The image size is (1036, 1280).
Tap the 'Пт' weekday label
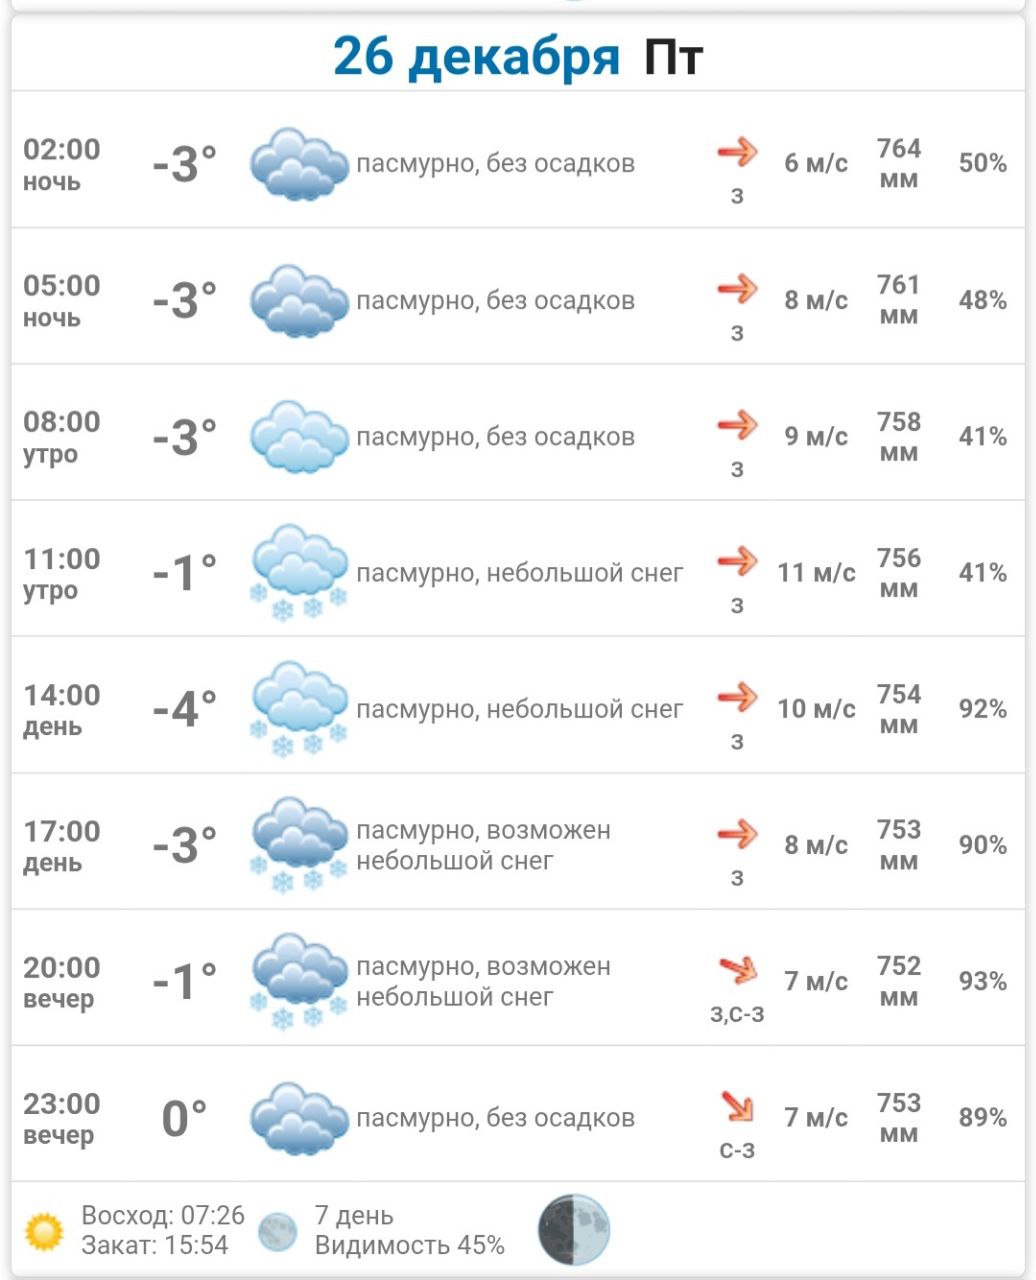(x=673, y=56)
